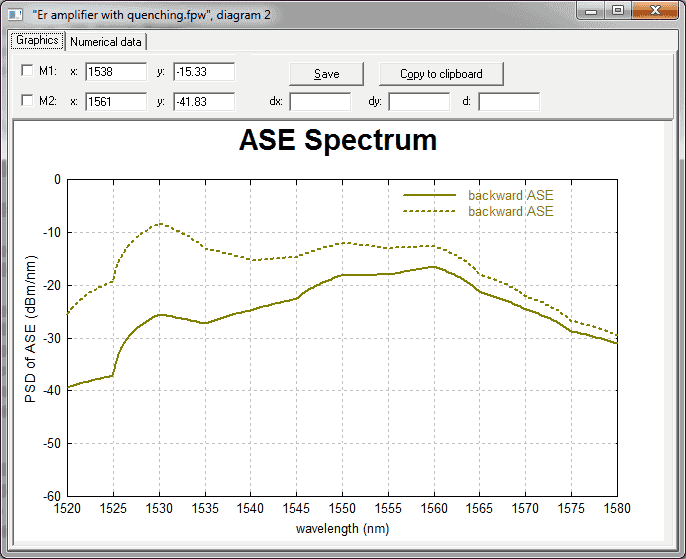This screenshot has height=559, width=686.
Task: Maximize the diagram 2 window
Action: click(618, 11)
